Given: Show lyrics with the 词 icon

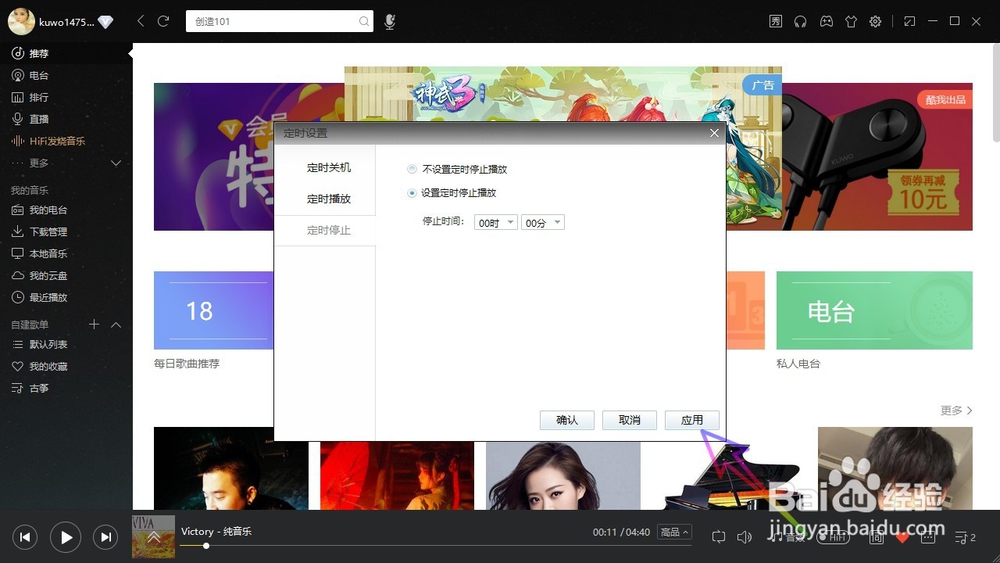Looking at the screenshot, I should click(877, 537).
